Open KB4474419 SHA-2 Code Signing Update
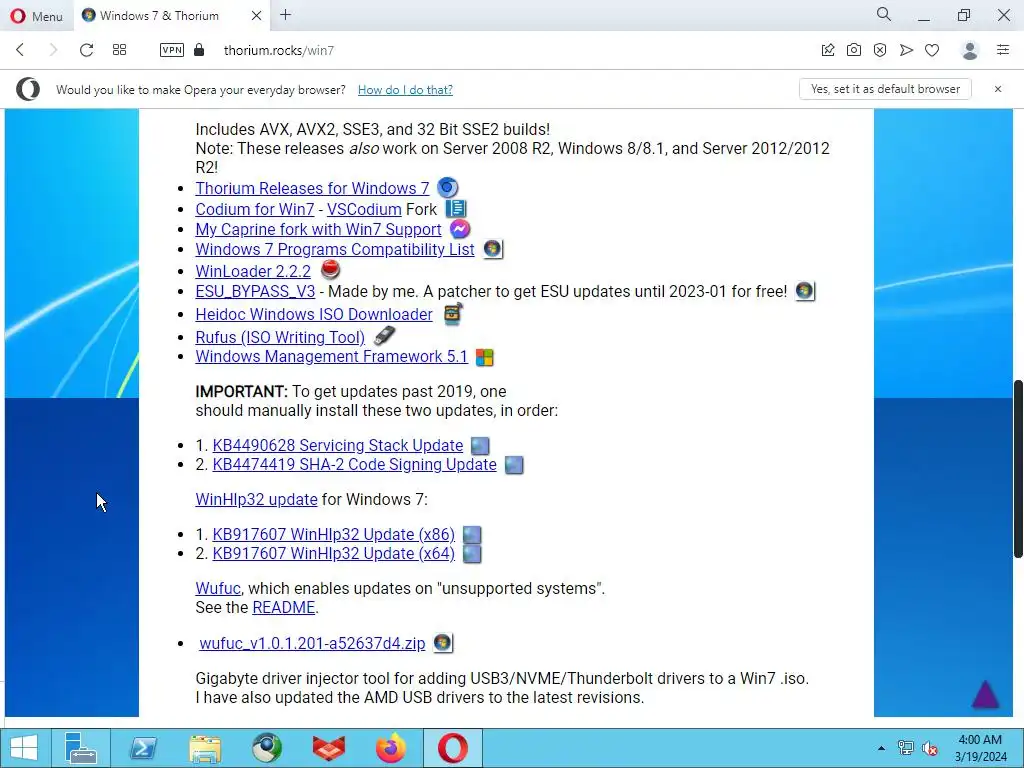 click(x=355, y=464)
